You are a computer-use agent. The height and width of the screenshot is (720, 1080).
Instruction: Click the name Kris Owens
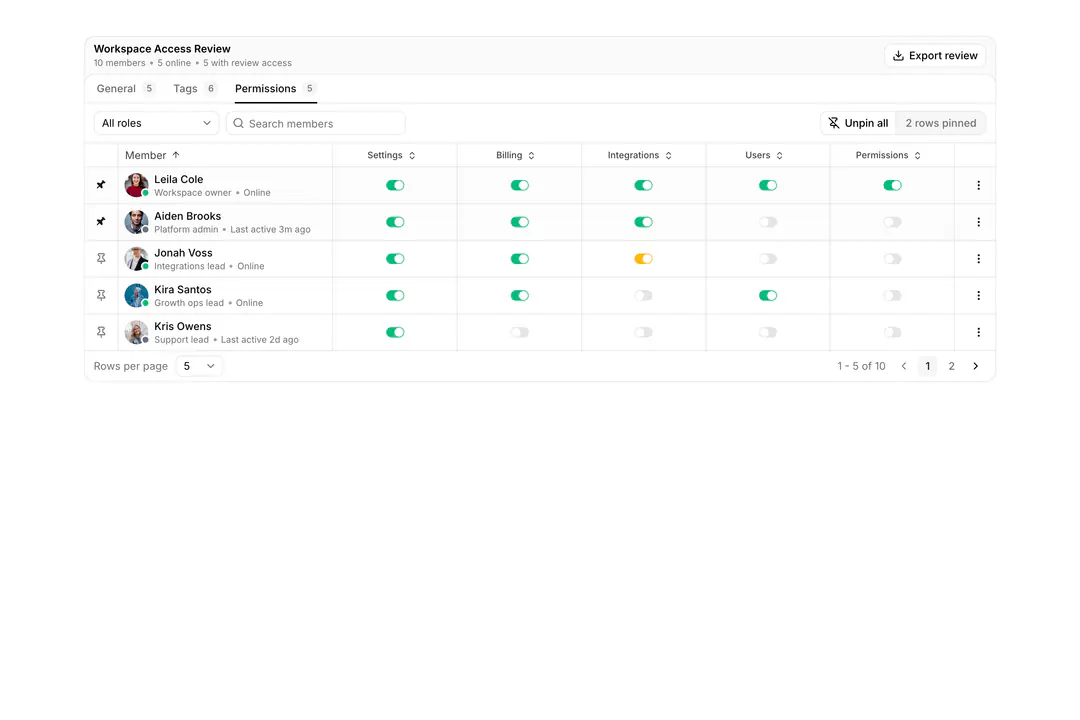click(183, 326)
